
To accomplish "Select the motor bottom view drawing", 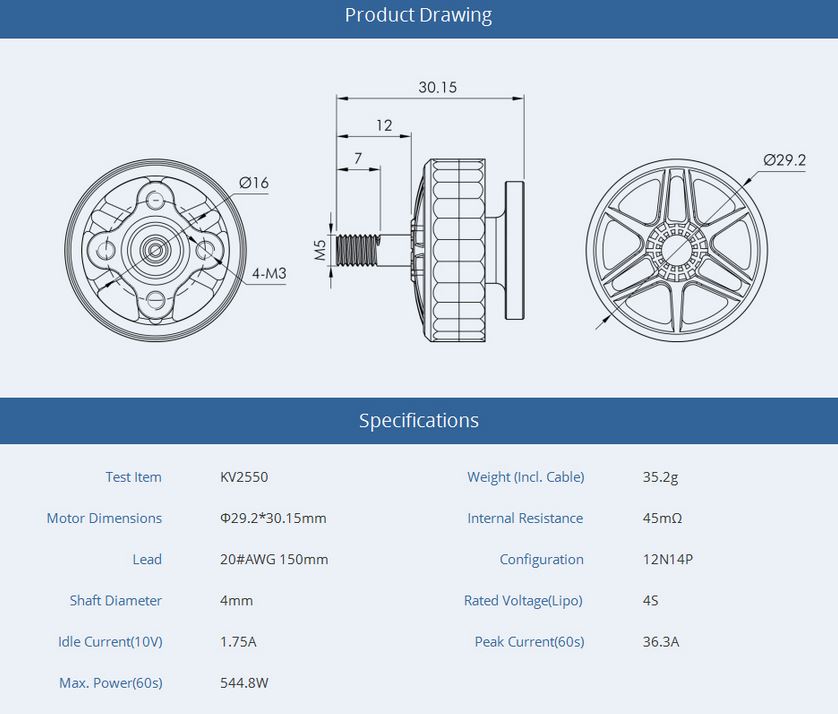I will pyautogui.click(x=156, y=250).
